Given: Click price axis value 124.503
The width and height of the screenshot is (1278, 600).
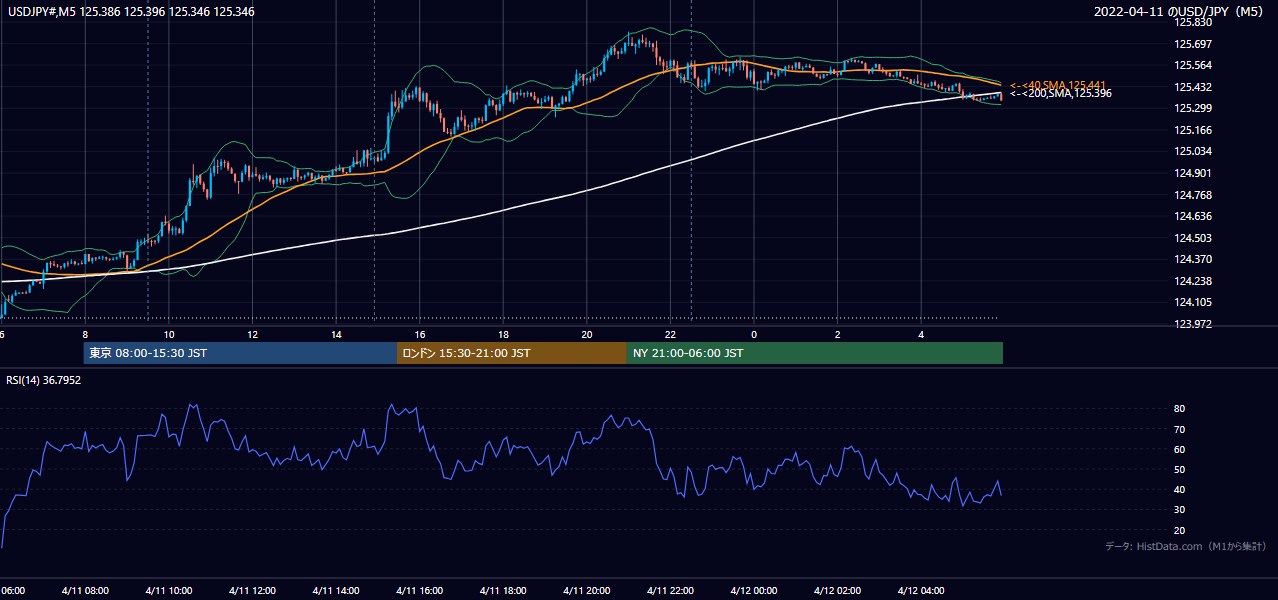Looking at the screenshot, I should point(1193,238).
